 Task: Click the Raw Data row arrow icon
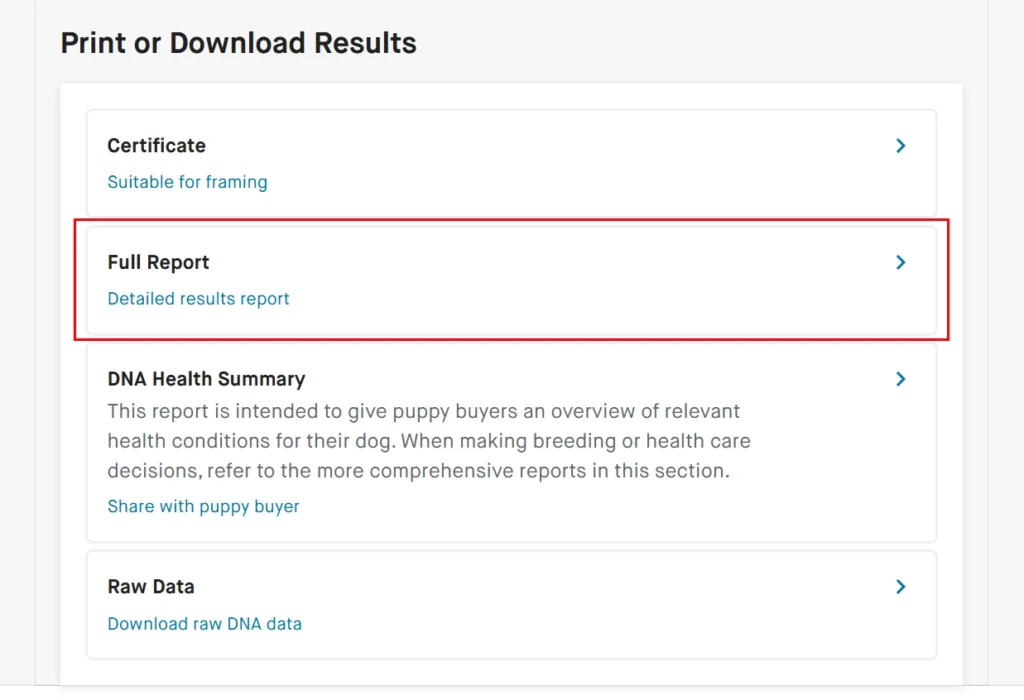901,587
